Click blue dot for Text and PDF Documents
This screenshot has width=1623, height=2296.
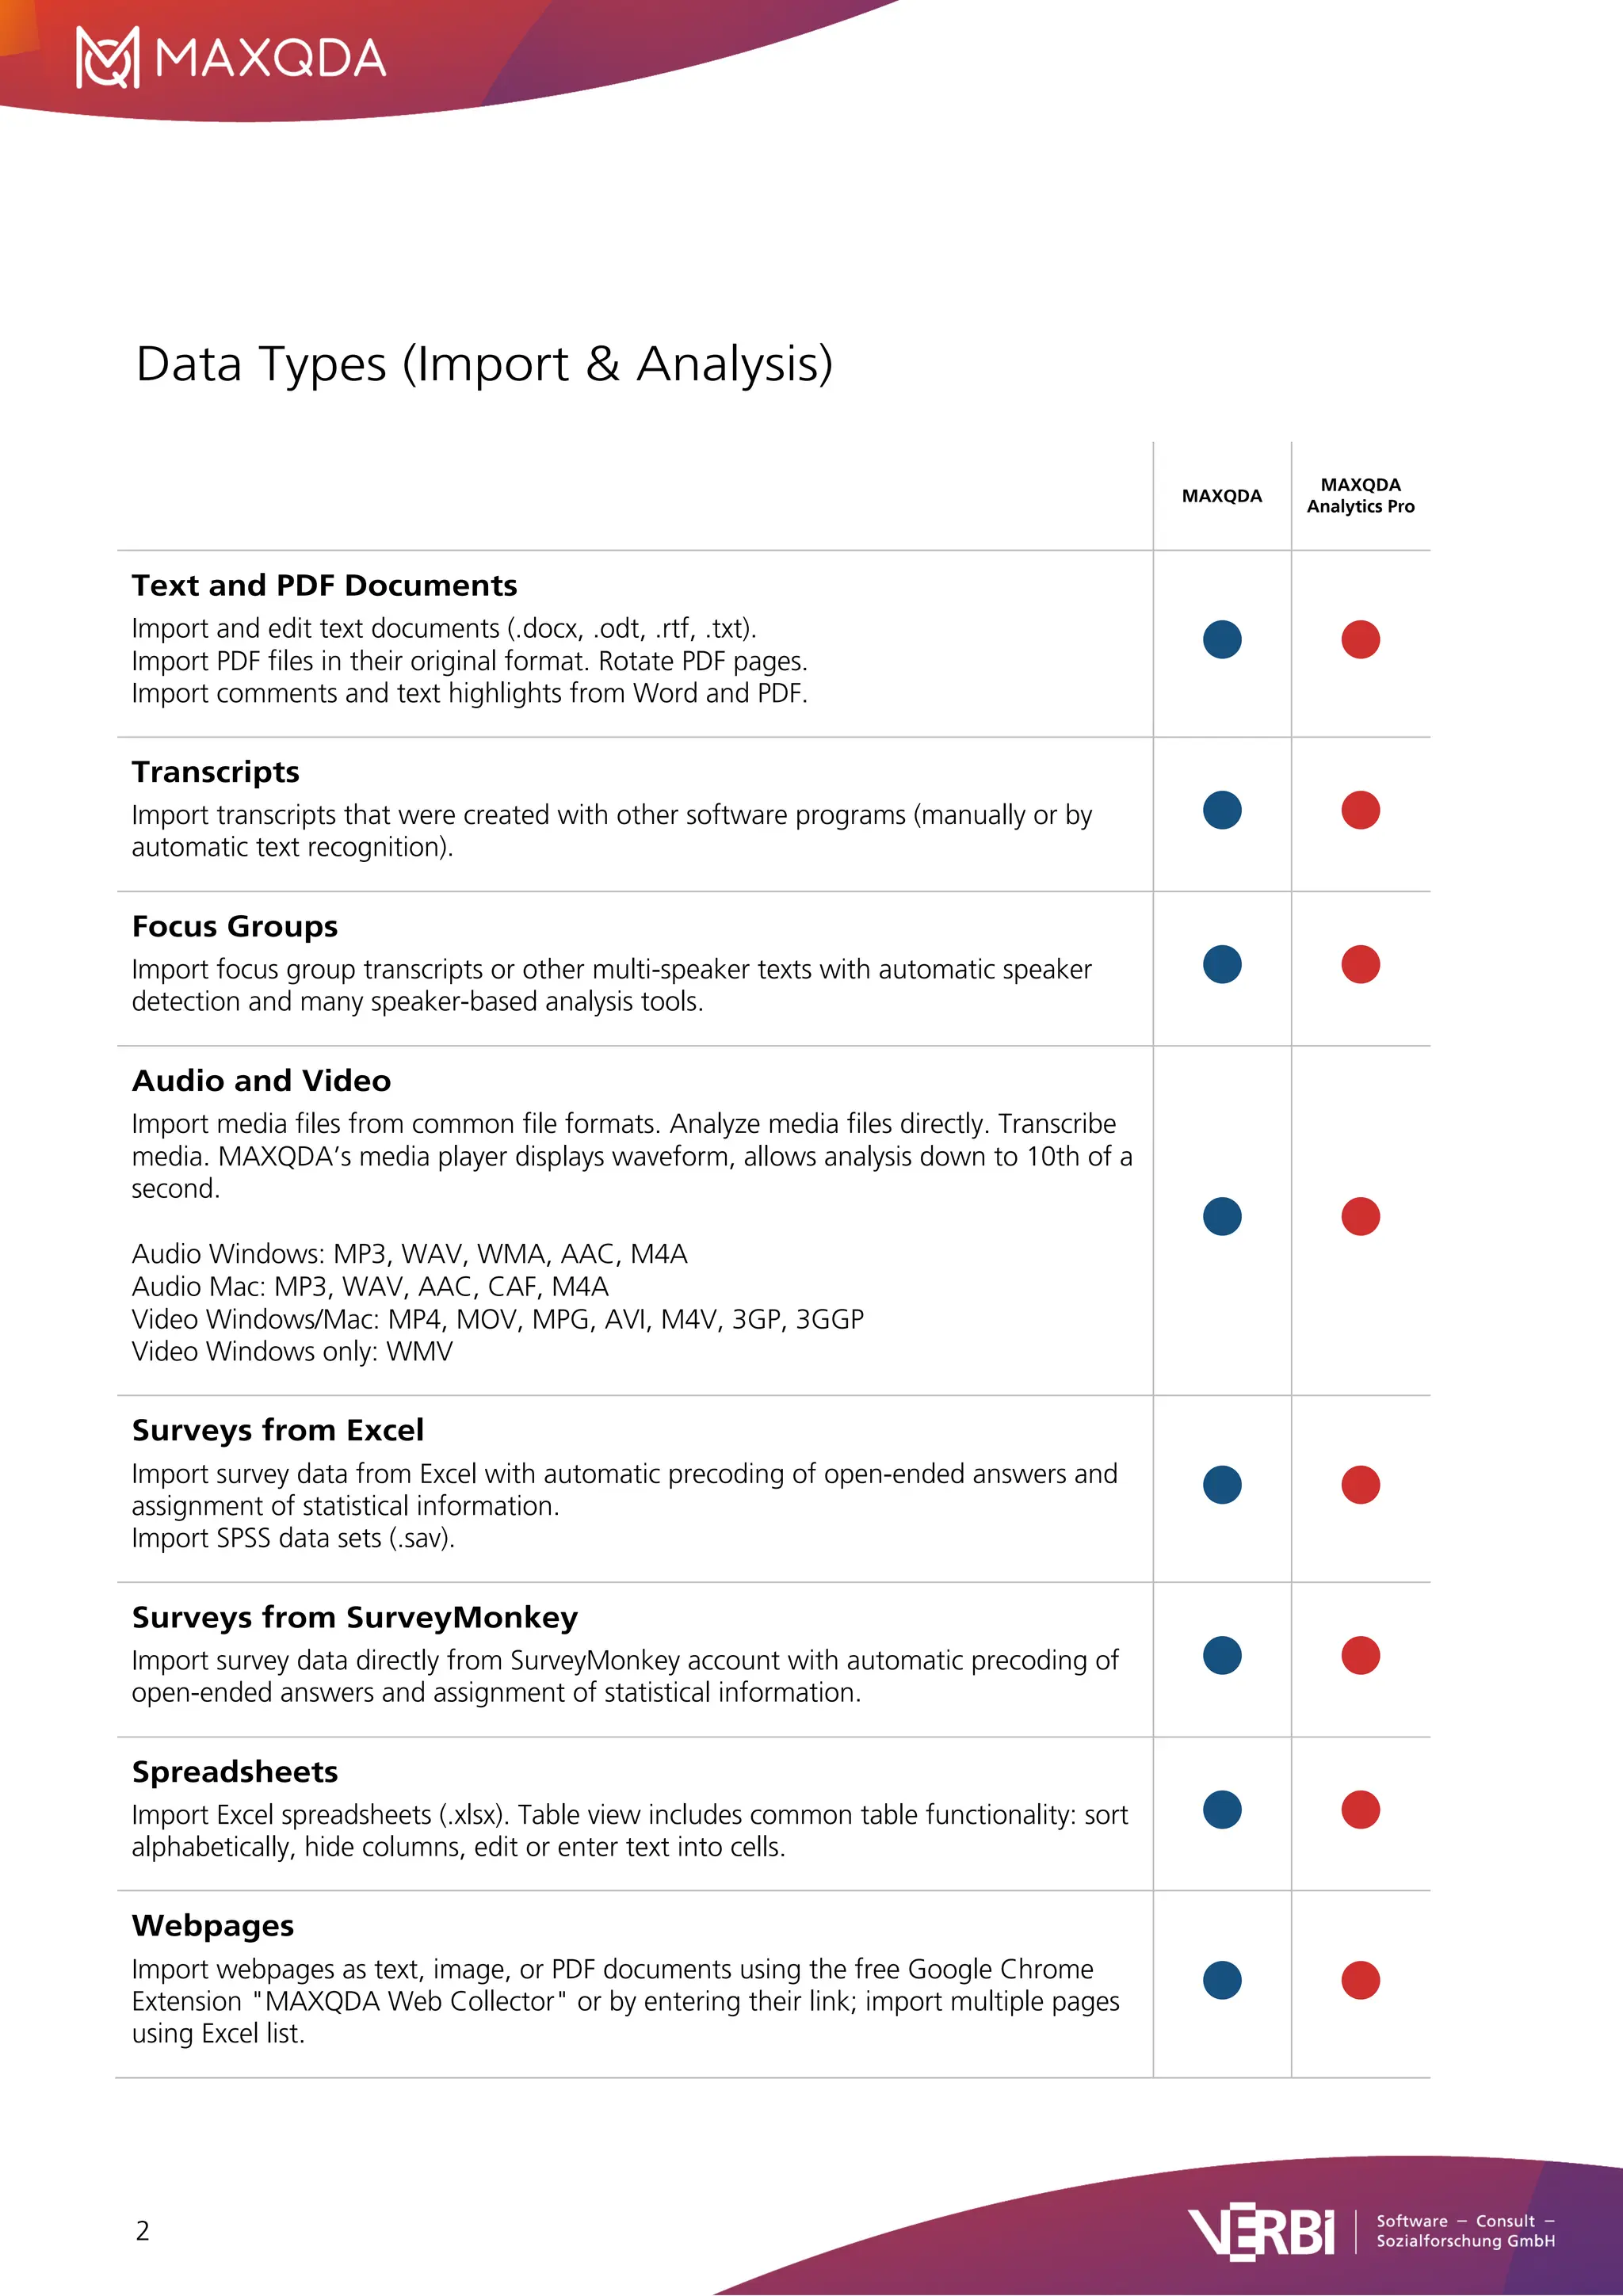pos(1222,640)
